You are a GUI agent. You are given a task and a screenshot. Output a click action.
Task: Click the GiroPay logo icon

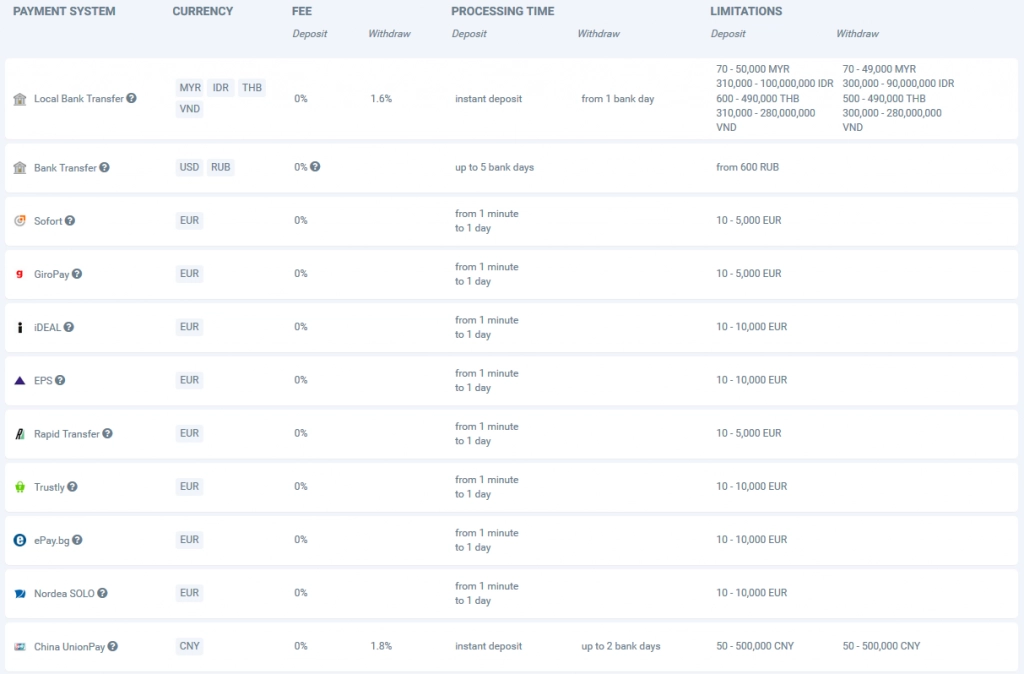click(x=20, y=274)
